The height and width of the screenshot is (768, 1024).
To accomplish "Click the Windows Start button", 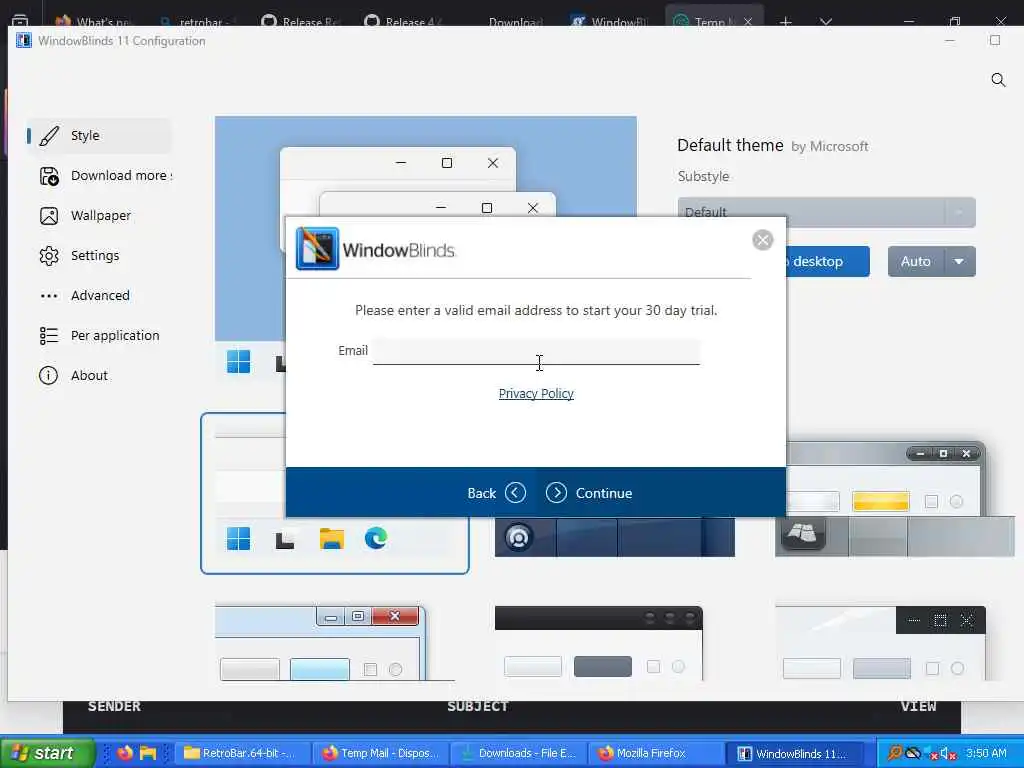I will point(46,753).
